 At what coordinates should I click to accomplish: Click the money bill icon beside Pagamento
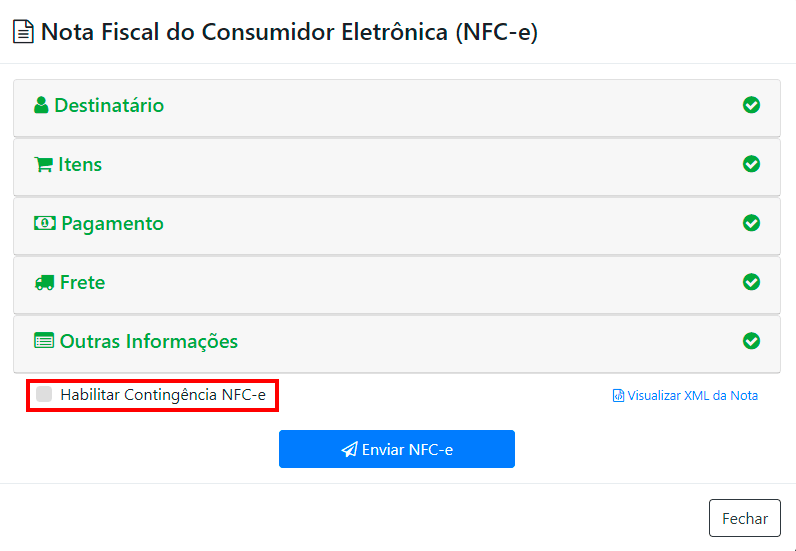(x=45, y=224)
